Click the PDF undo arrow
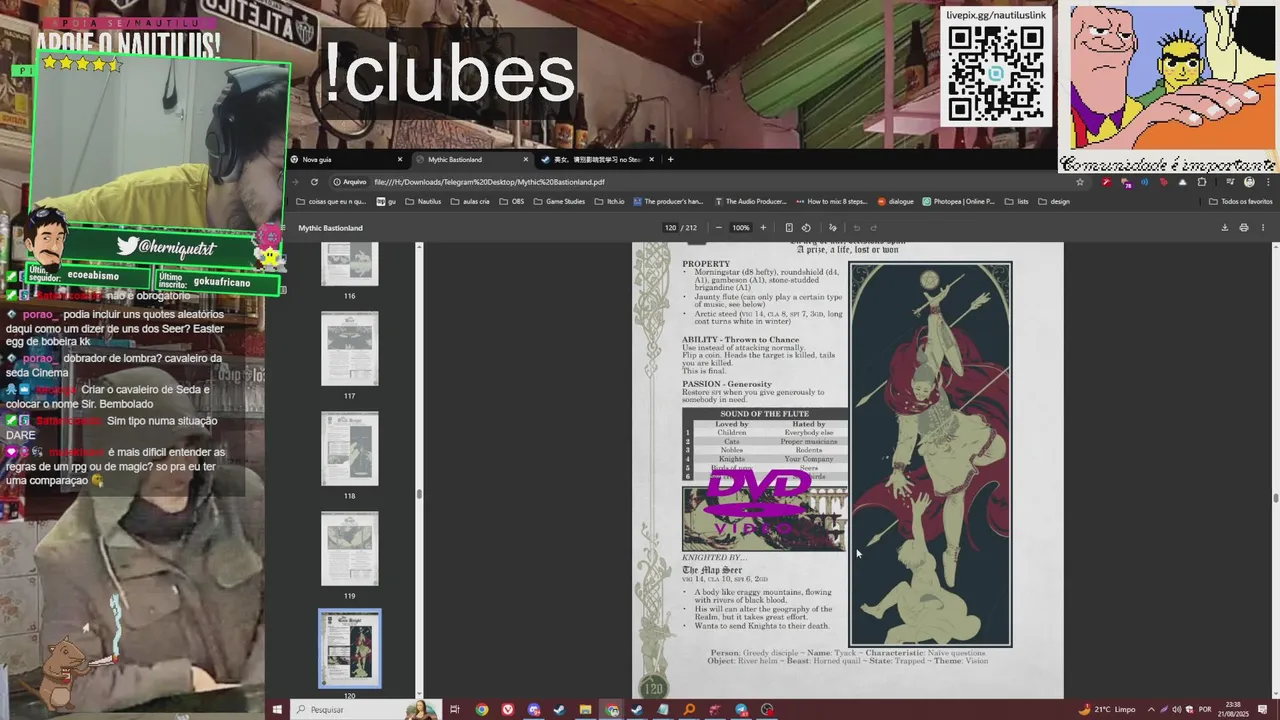 [x=856, y=228]
